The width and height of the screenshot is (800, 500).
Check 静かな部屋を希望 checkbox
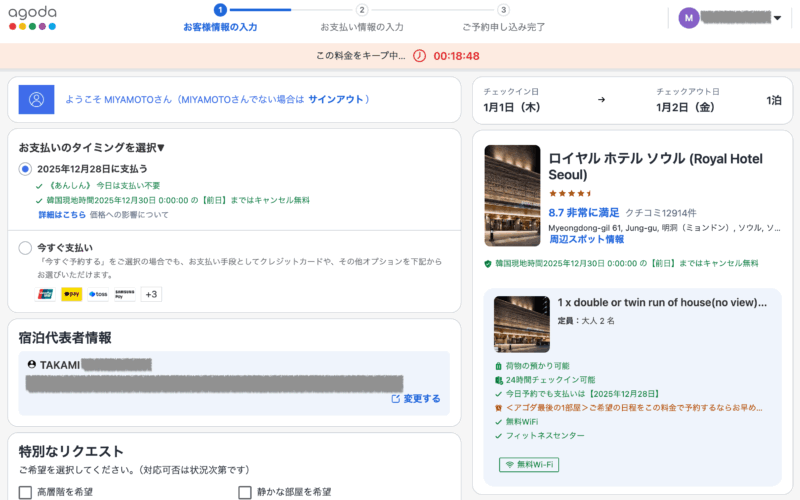245,492
